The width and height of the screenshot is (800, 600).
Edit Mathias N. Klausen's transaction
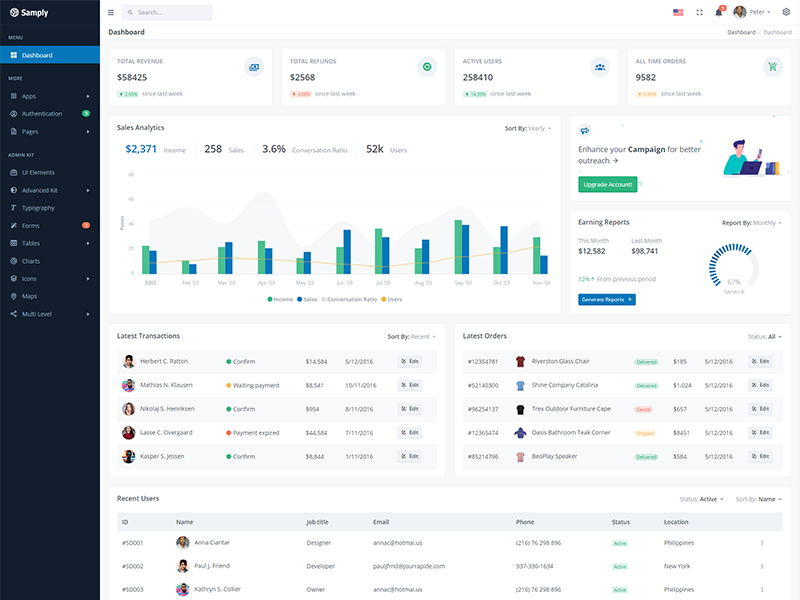coord(410,385)
